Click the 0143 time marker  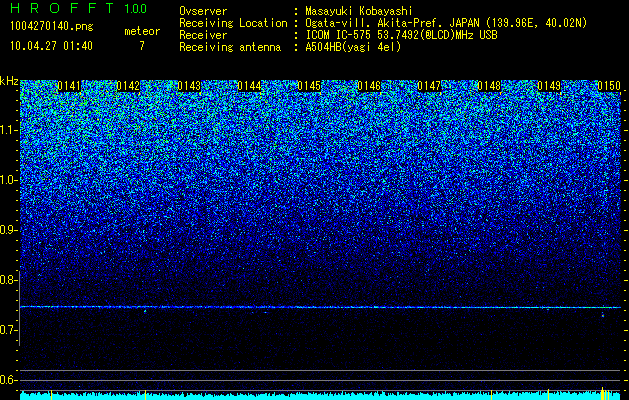coord(189,86)
